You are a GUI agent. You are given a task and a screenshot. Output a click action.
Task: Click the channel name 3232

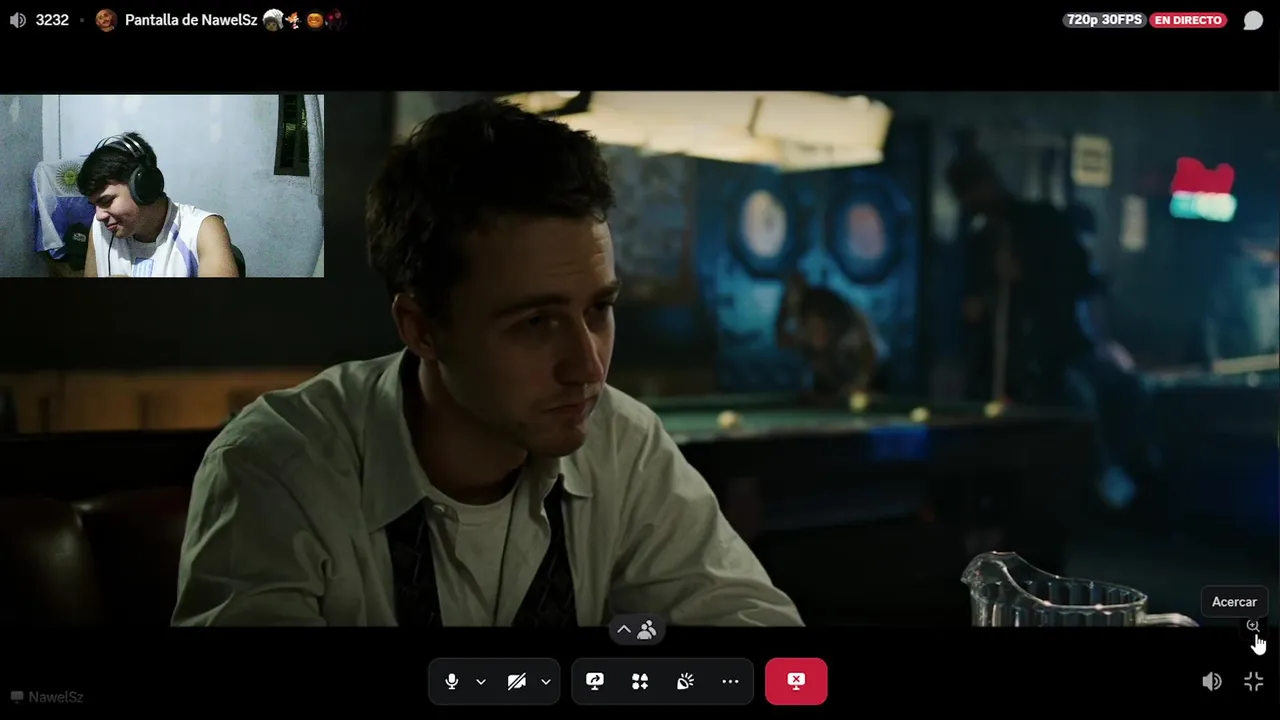[x=52, y=20]
